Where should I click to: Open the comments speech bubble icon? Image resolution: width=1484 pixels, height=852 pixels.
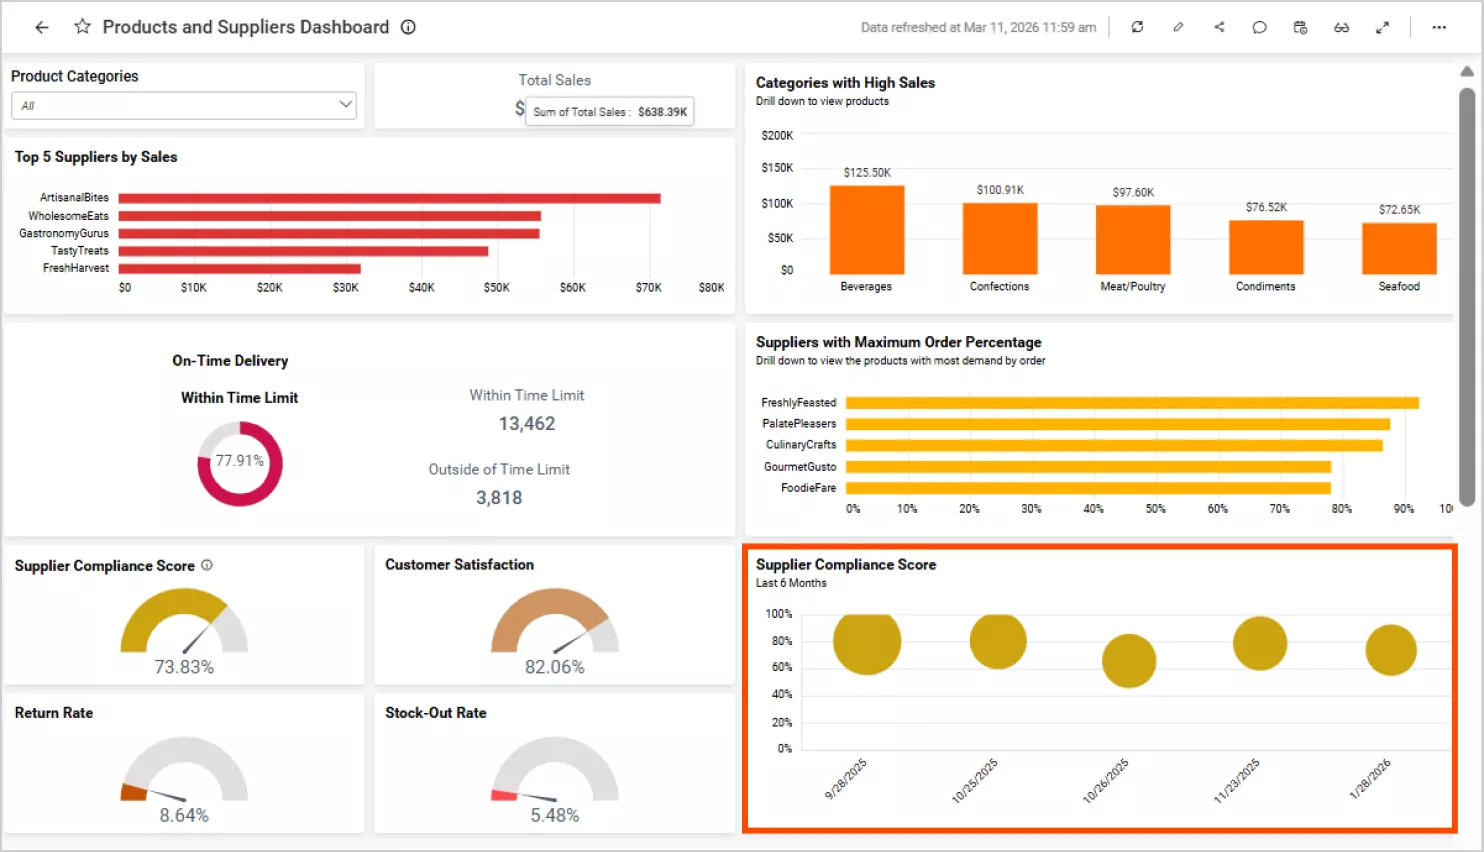pos(1259,27)
